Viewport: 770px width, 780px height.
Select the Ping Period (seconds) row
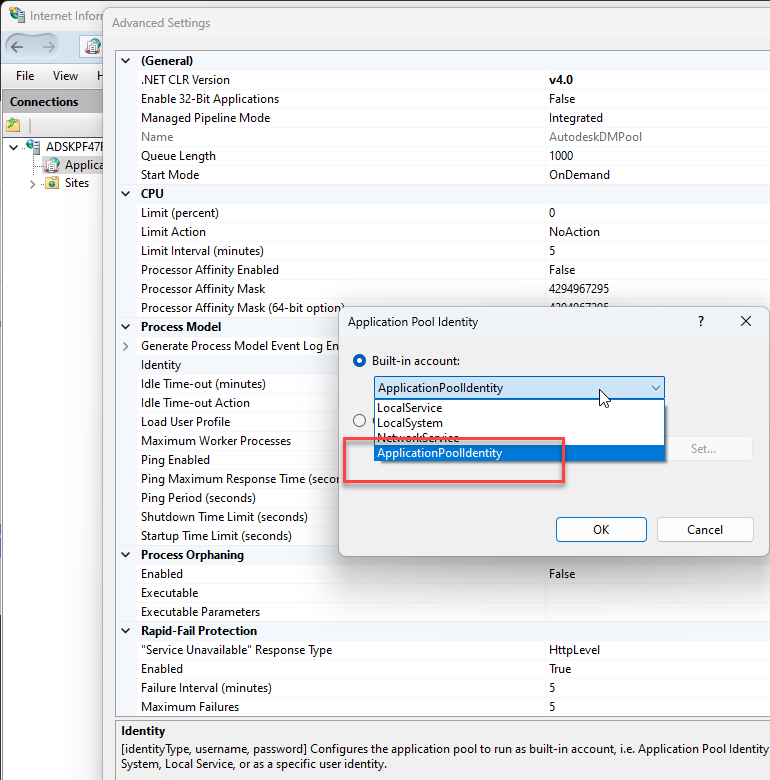pos(238,498)
